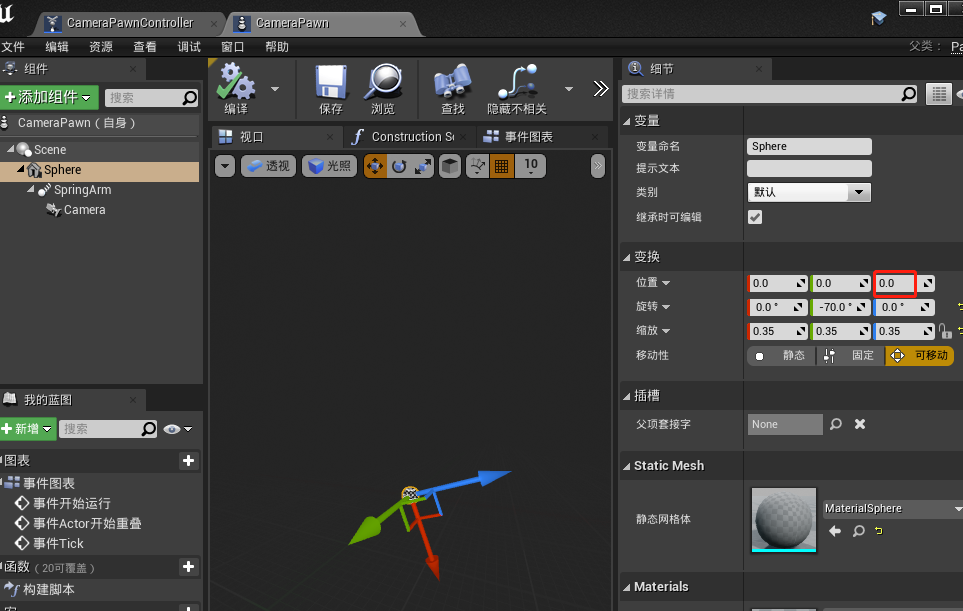This screenshot has width=963, height=611.
Task: Set mobility to 静态 (Static)
Action: 781,356
